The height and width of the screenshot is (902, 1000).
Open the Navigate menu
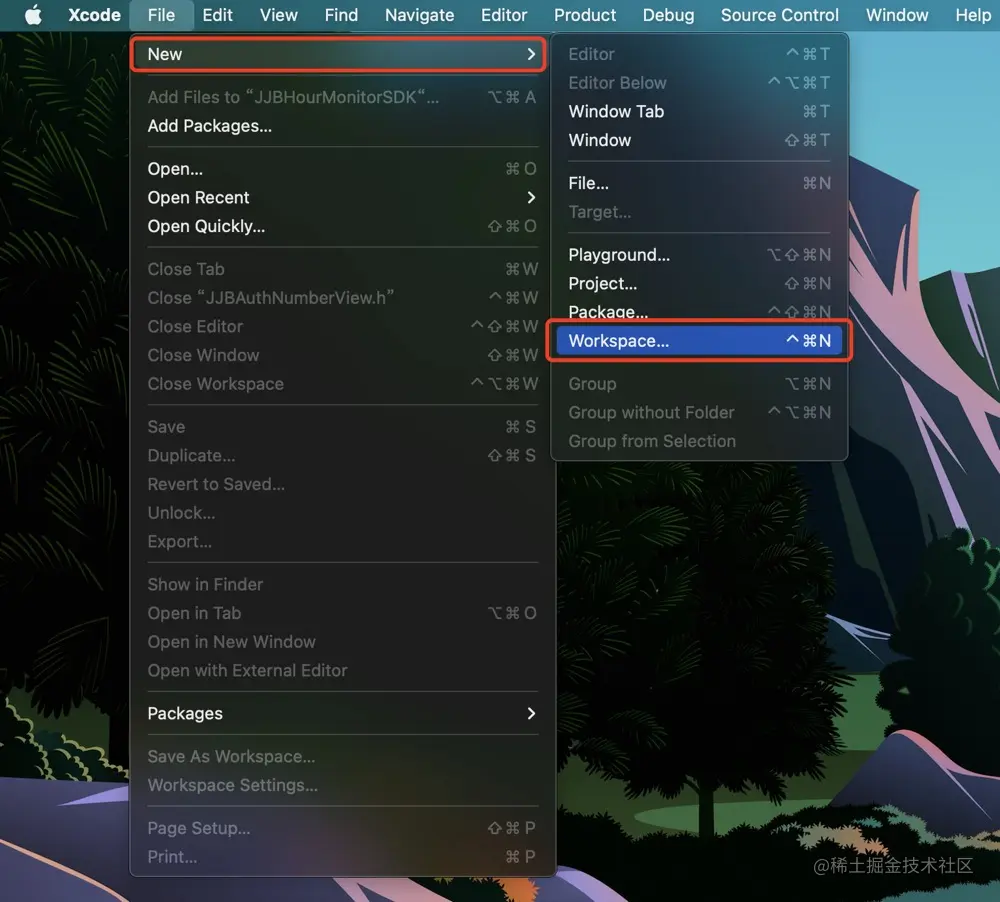(x=420, y=15)
